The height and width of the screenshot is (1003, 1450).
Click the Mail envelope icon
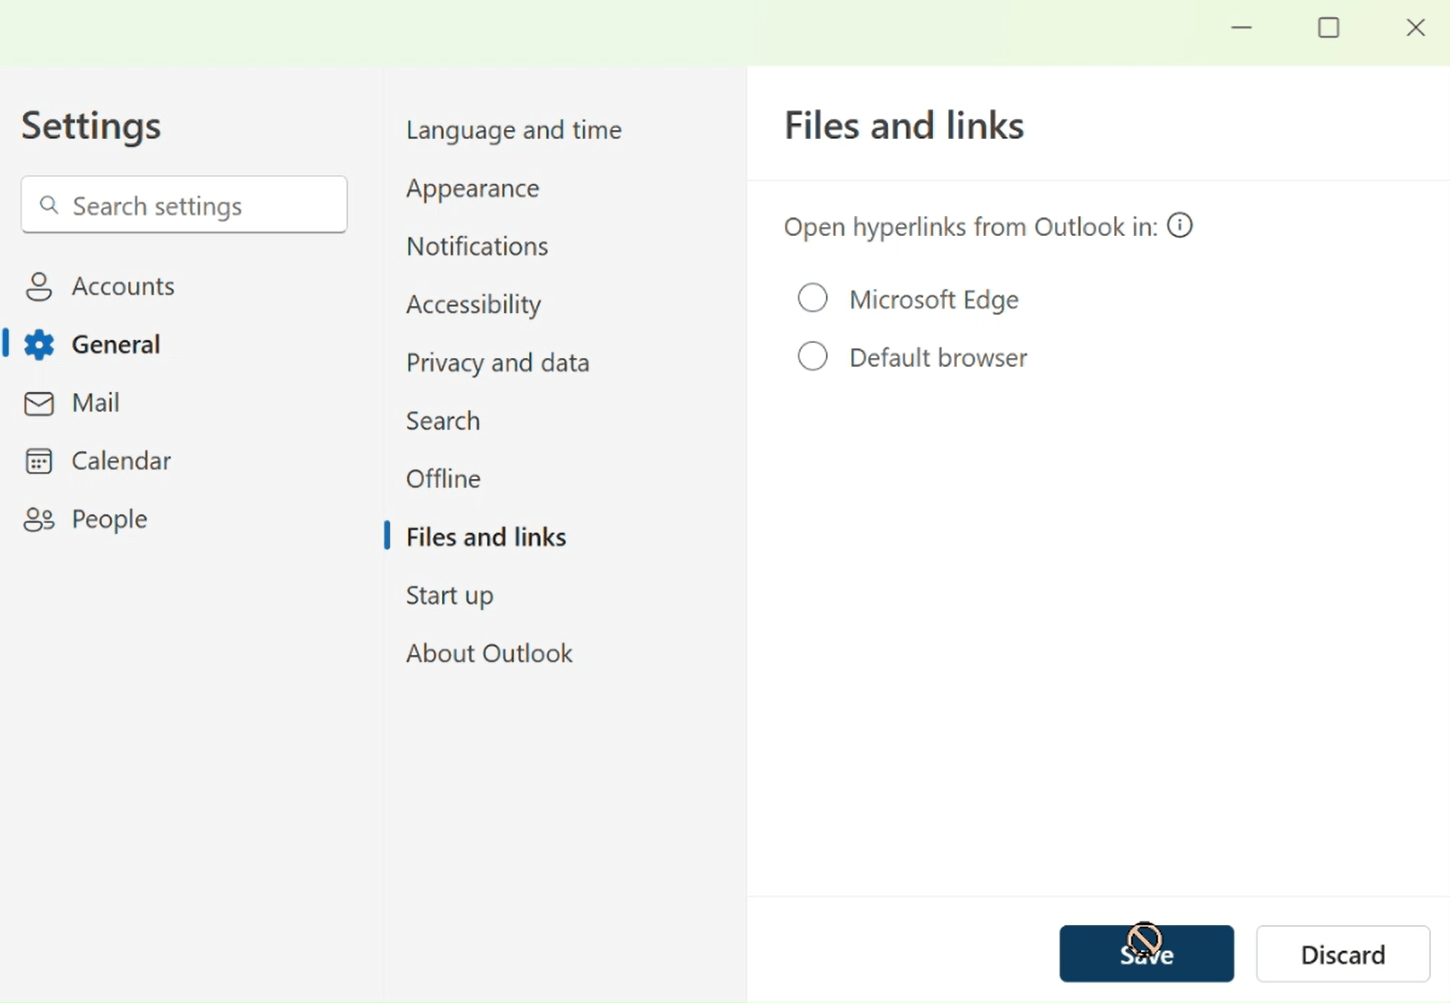coord(38,403)
